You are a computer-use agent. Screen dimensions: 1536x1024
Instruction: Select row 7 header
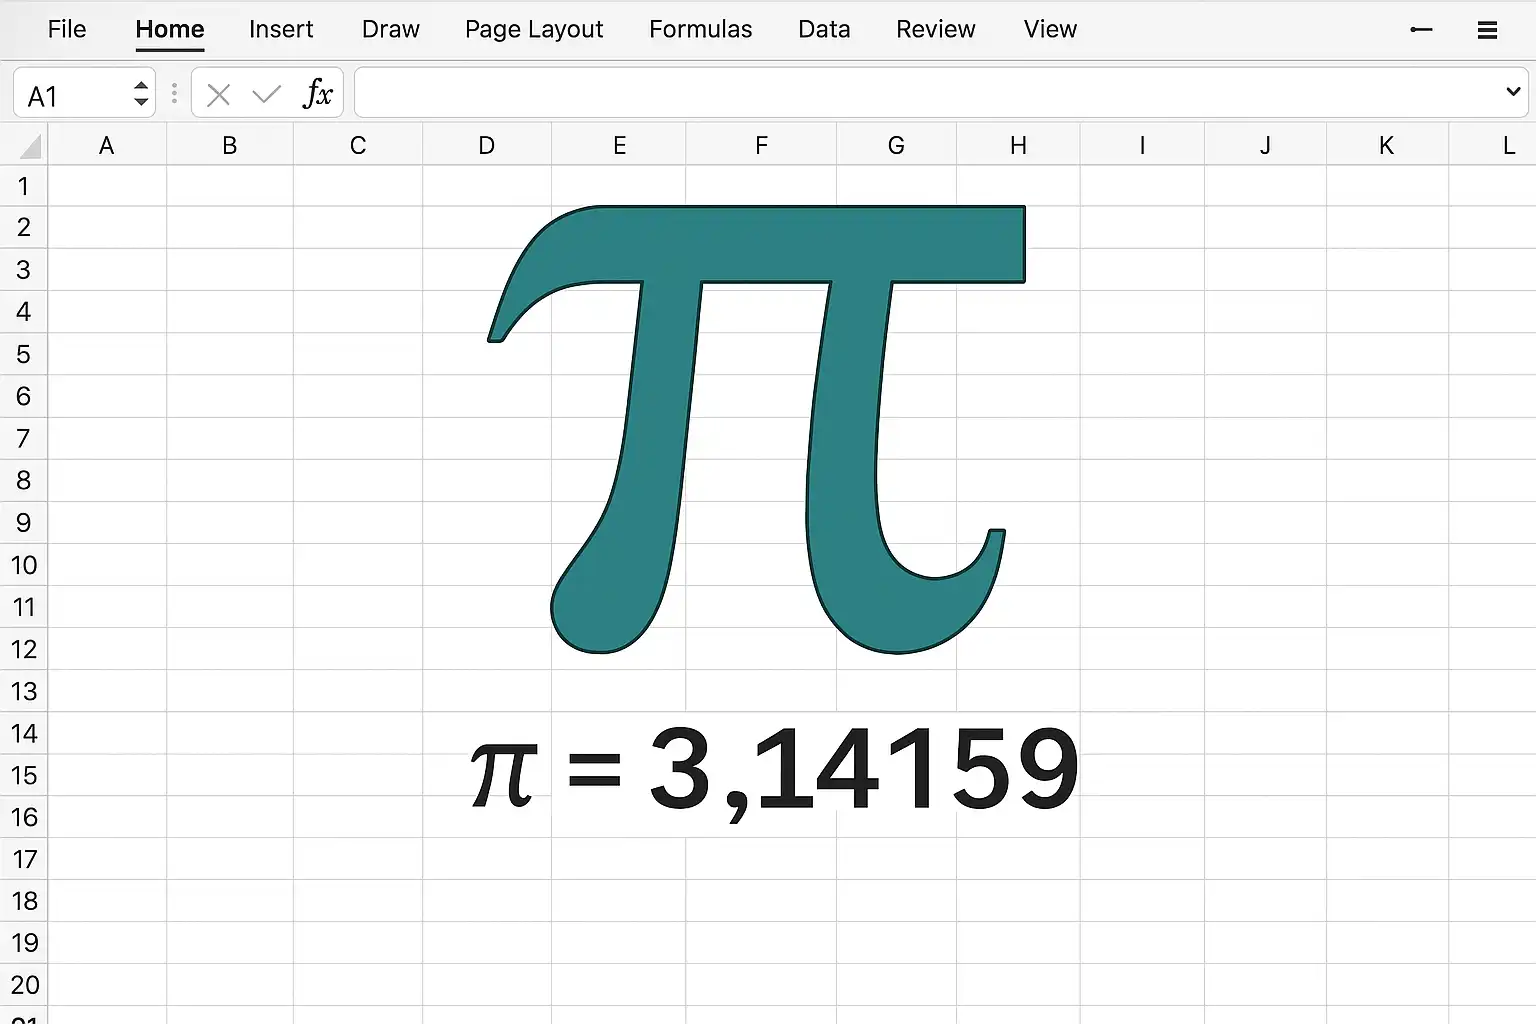[24, 438]
